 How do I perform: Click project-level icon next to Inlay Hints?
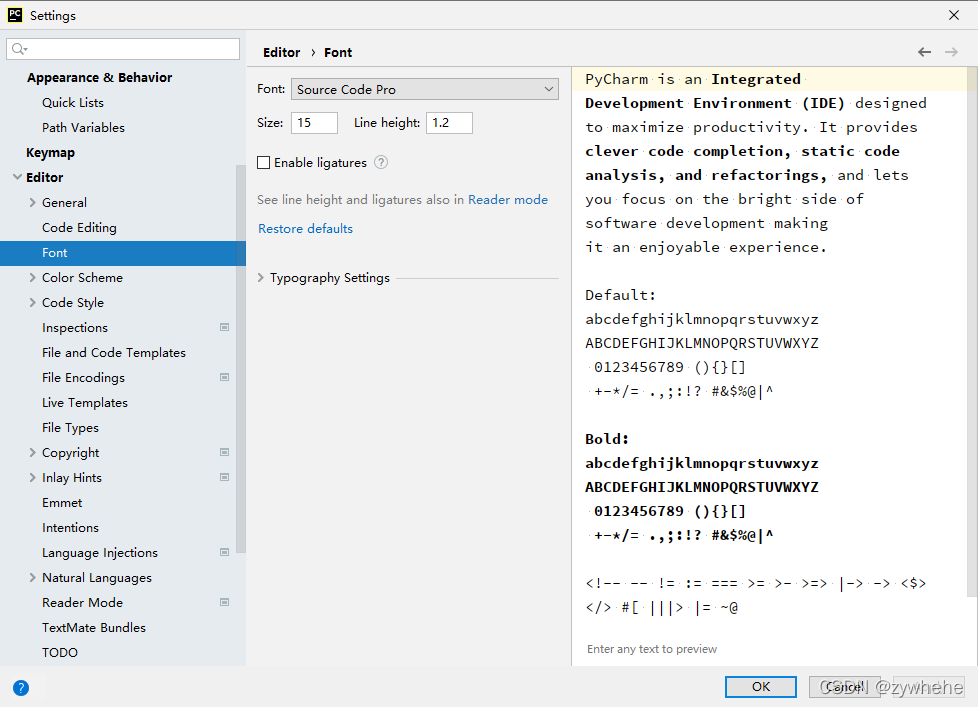tap(225, 477)
